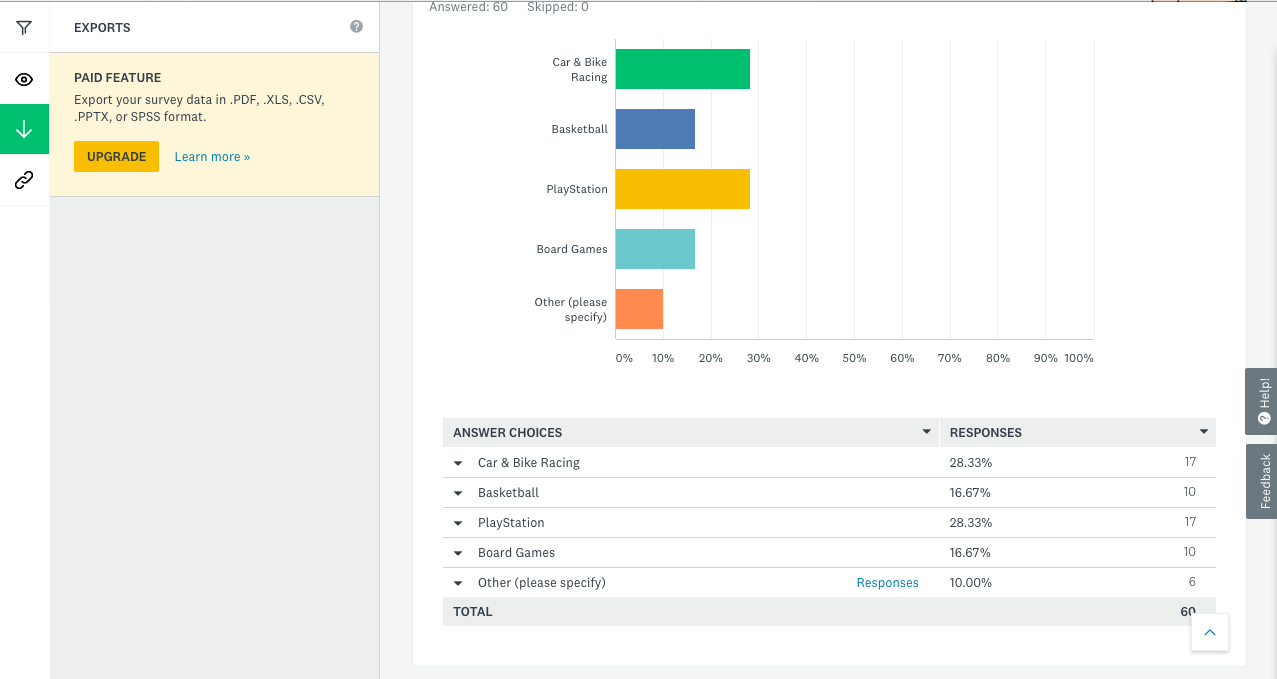The width and height of the screenshot is (1277, 679).
Task: Open the Feedback side tab
Action: pyautogui.click(x=1261, y=482)
